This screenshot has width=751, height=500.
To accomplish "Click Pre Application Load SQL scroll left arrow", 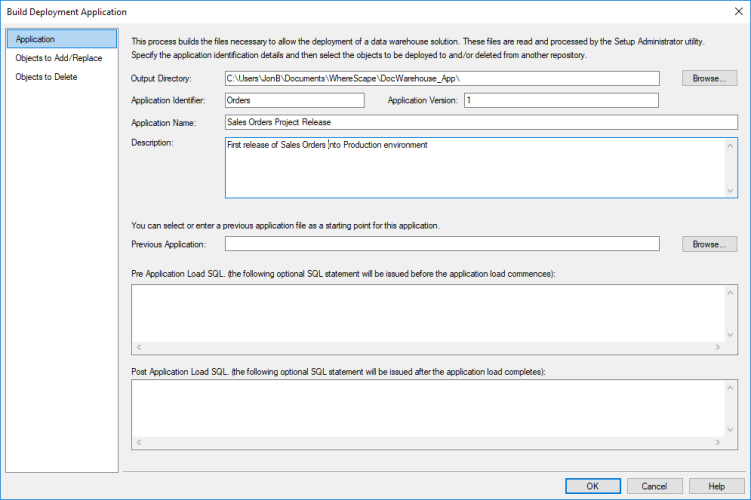I will coord(139,347).
